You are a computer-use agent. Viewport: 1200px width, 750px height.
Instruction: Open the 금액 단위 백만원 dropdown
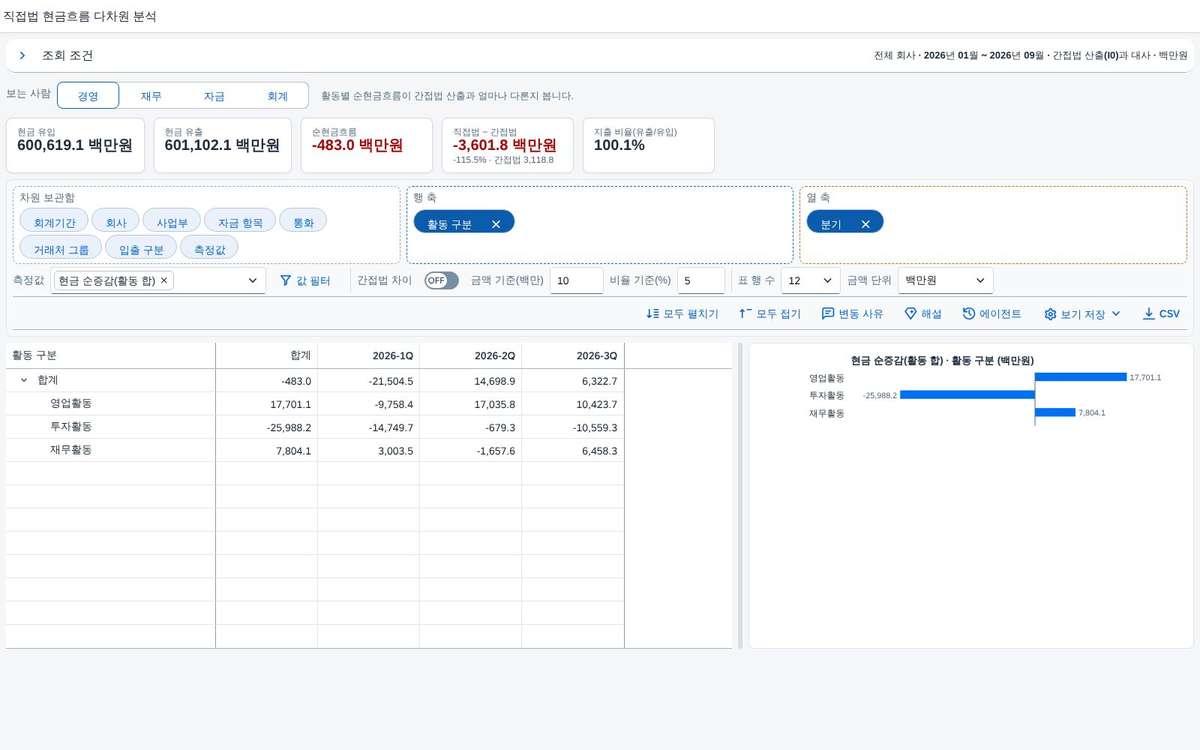[x=946, y=281]
